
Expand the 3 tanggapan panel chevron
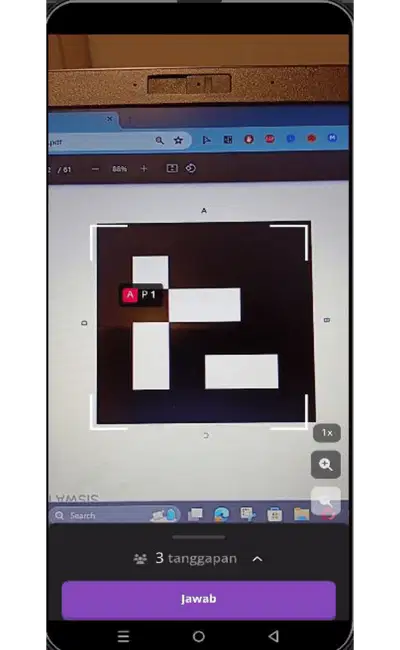(257, 559)
